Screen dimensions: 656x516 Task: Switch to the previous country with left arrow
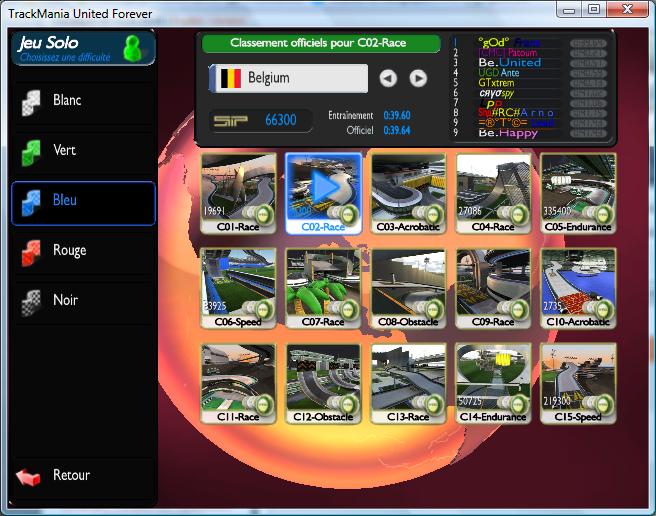[x=388, y=78]
